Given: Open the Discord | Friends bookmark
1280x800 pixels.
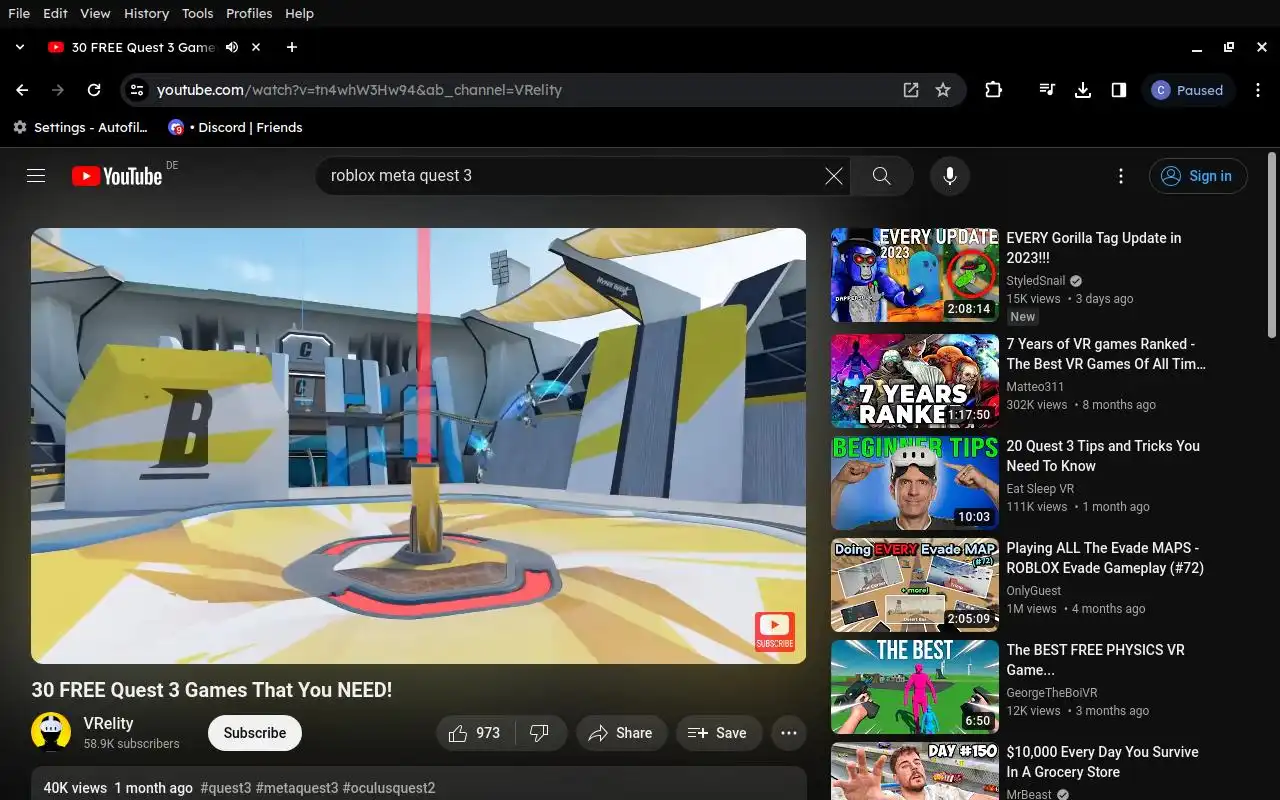Looking at the screenshot, I should (236, 127).
